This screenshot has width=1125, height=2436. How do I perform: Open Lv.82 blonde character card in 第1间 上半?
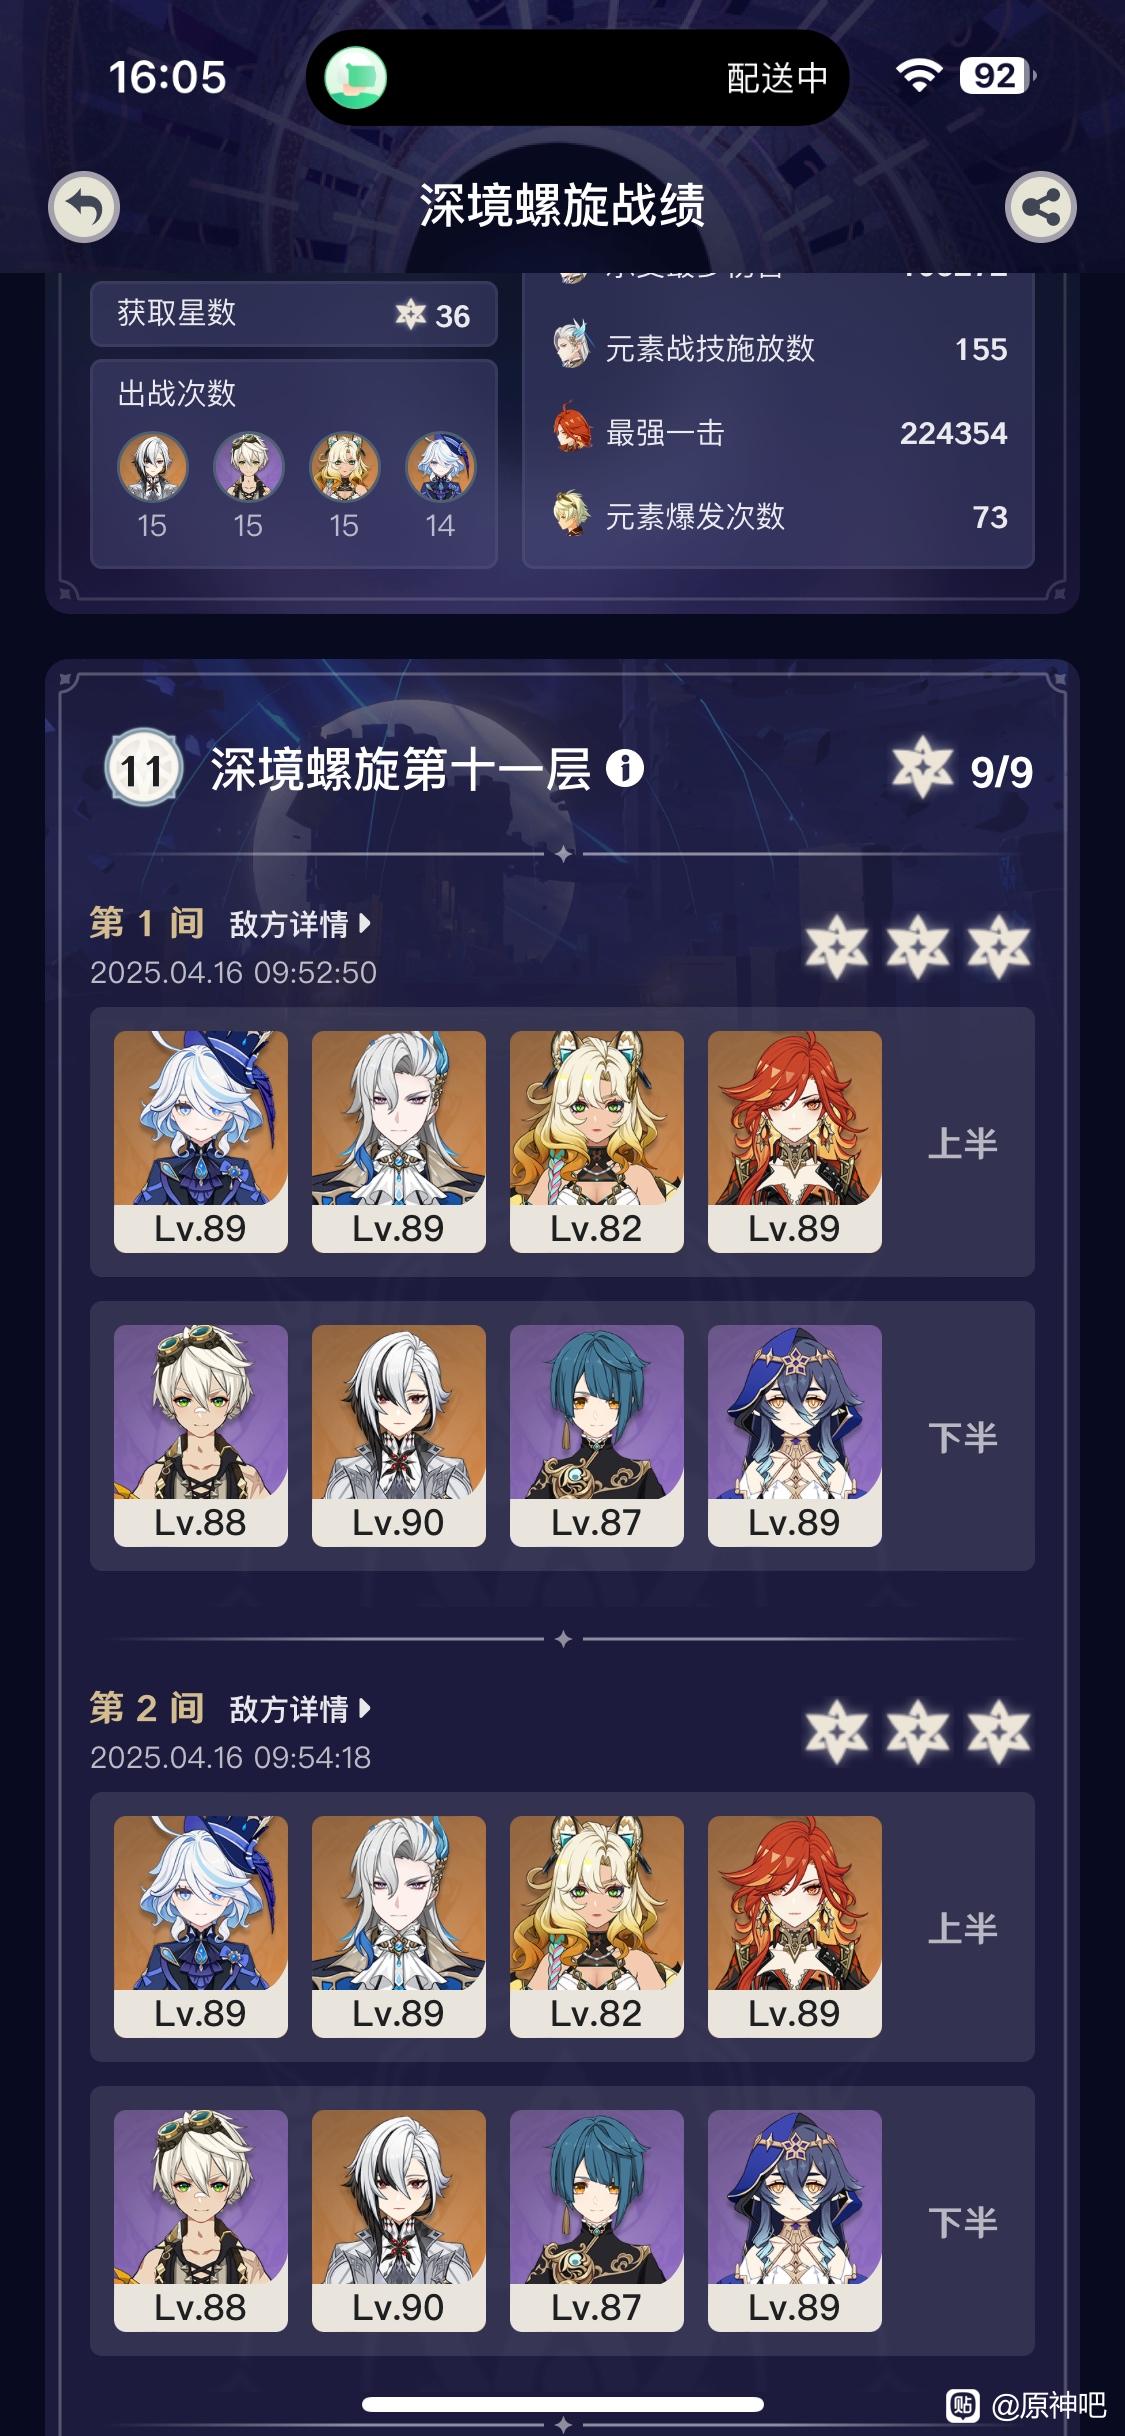(597, 1142)
